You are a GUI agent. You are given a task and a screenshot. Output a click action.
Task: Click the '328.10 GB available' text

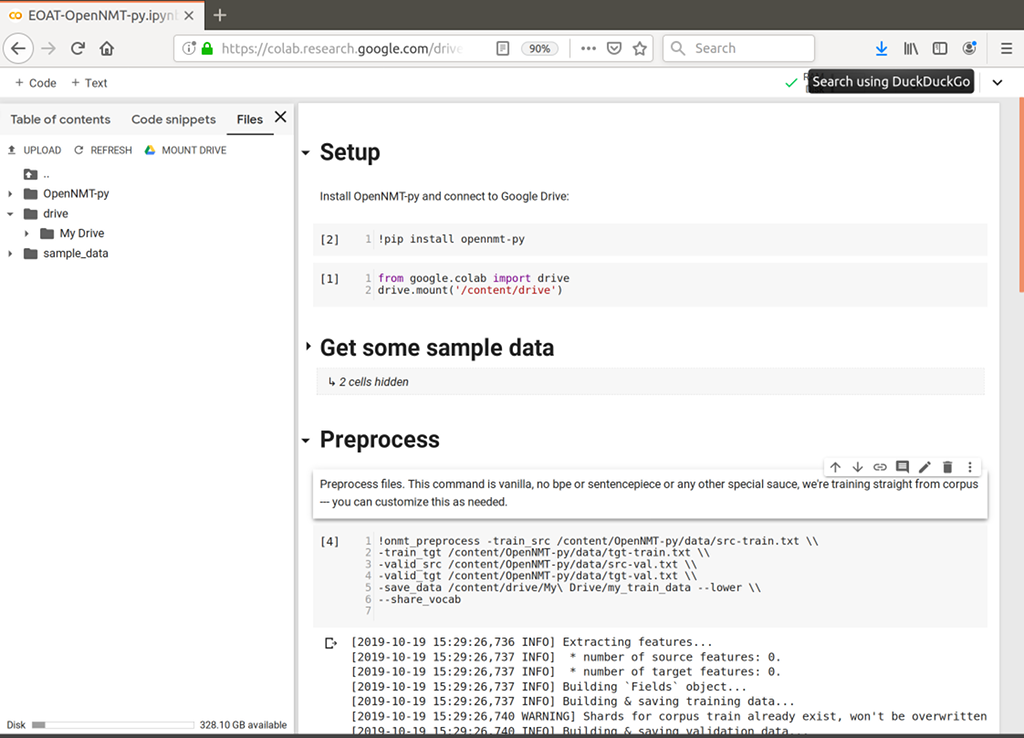[243, 725]
